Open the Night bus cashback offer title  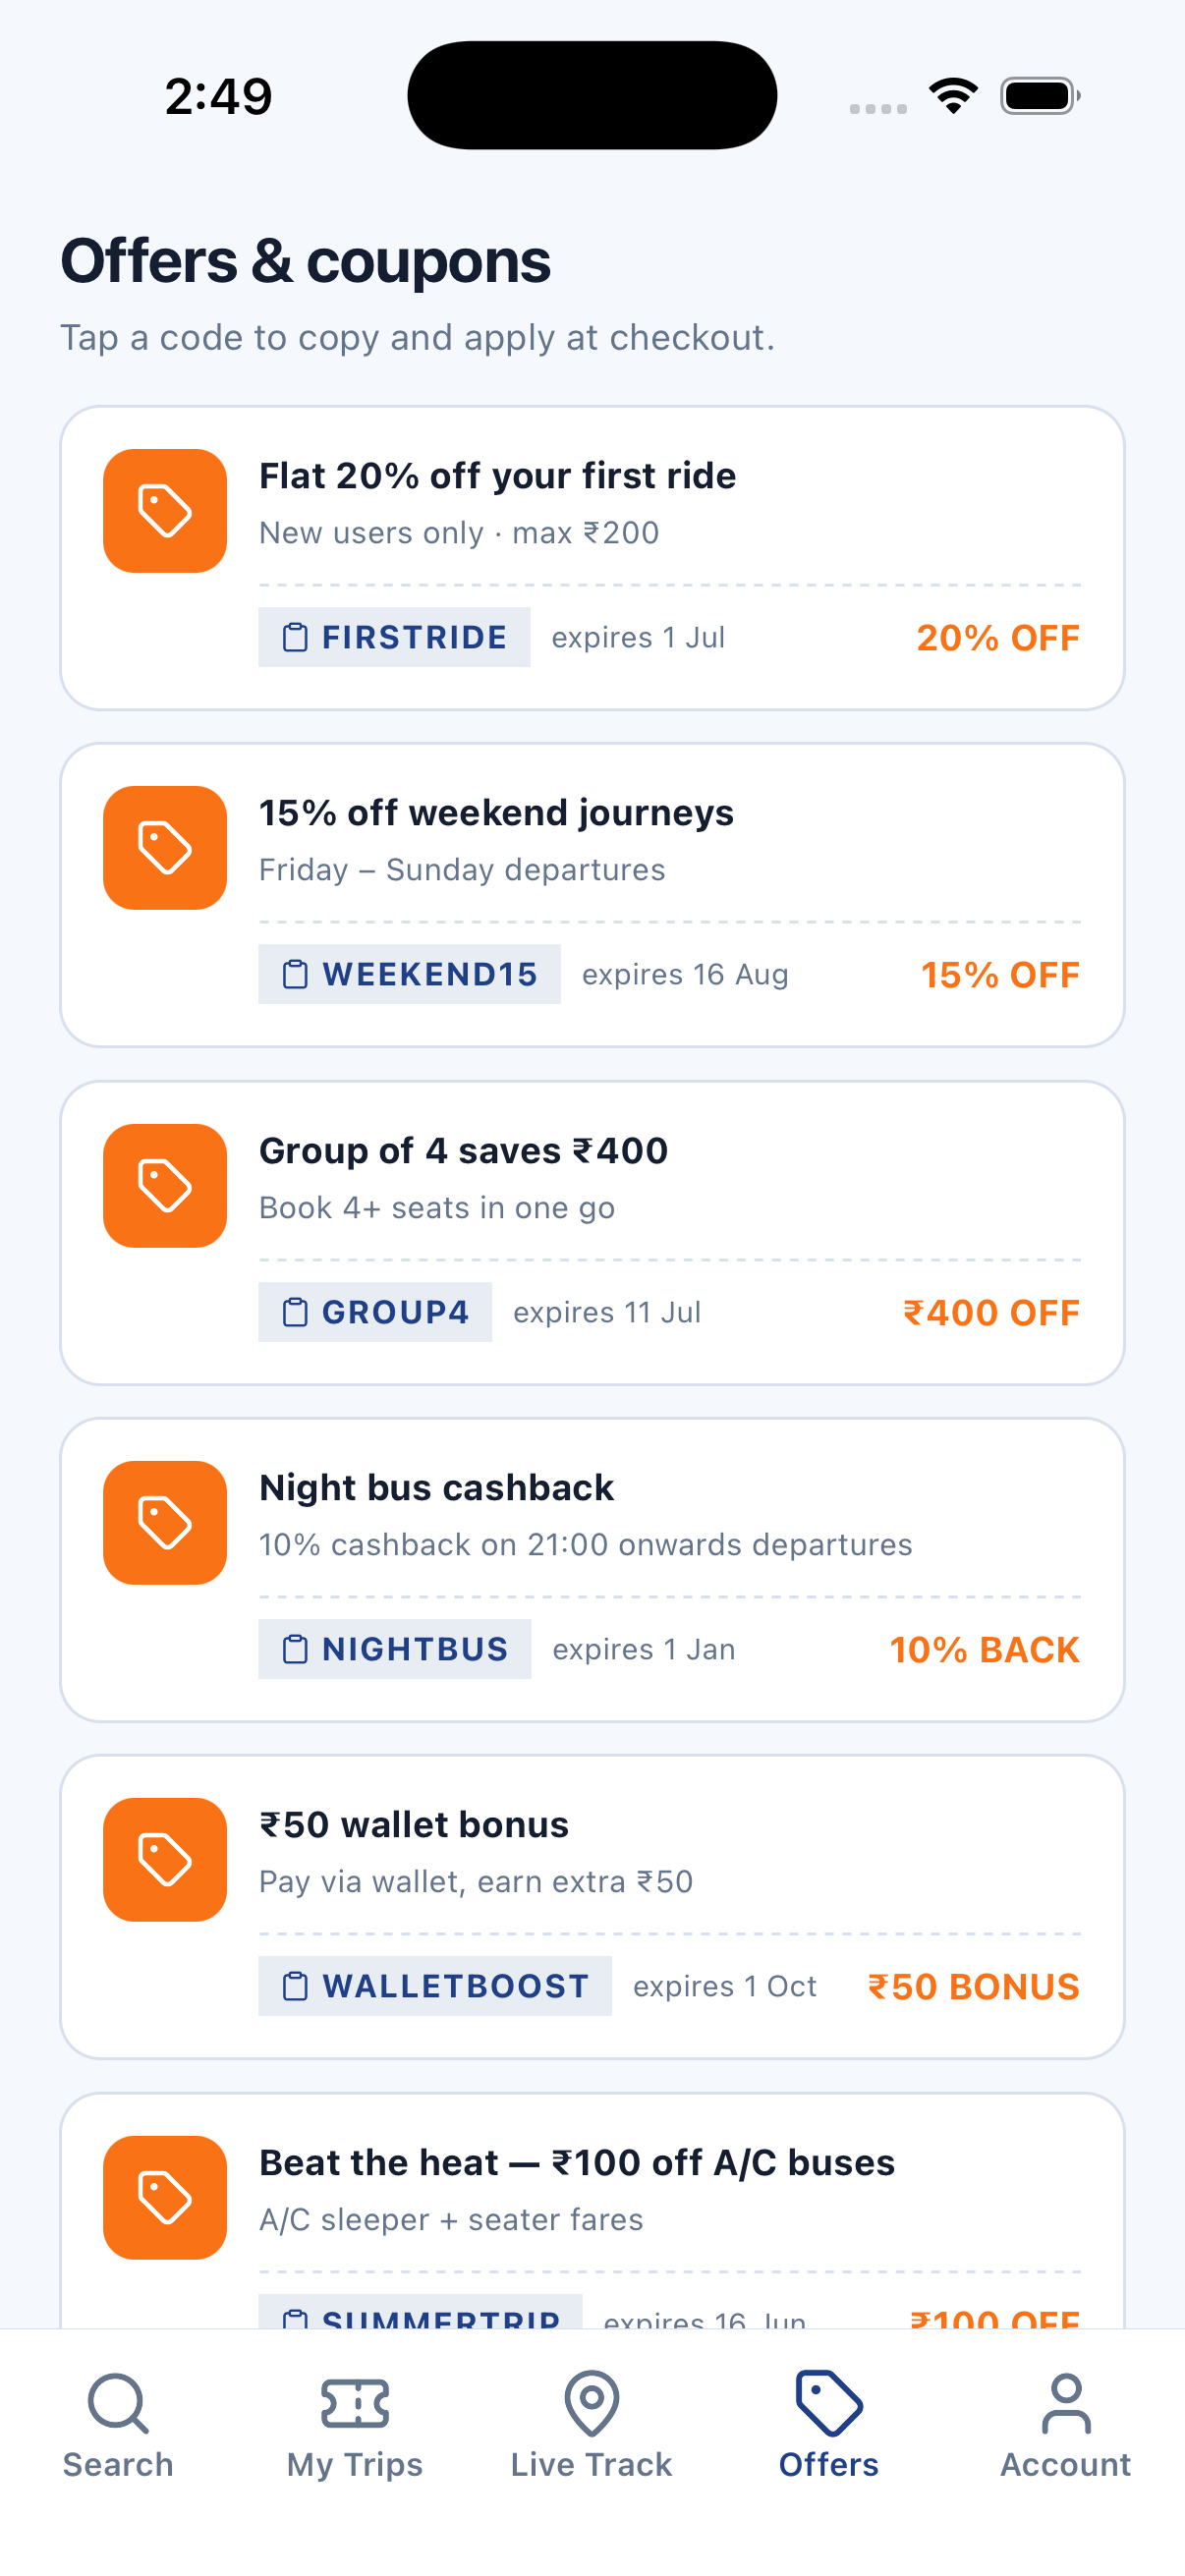(x=436, y=1488)
